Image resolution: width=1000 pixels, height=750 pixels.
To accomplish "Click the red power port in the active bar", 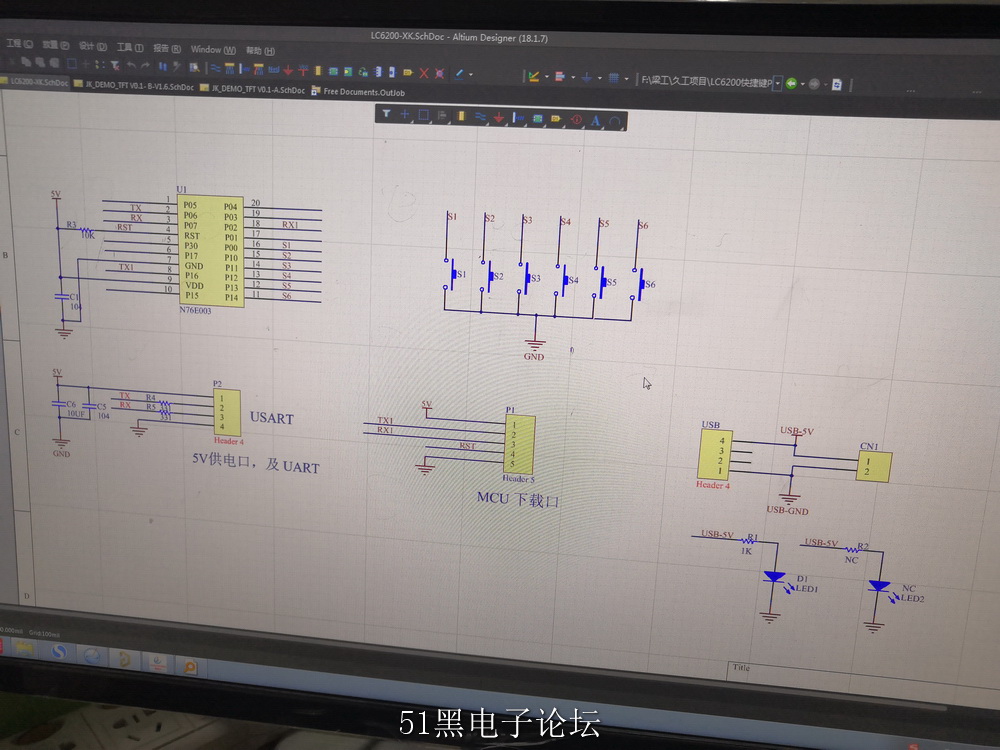I will tap(499, 117).
